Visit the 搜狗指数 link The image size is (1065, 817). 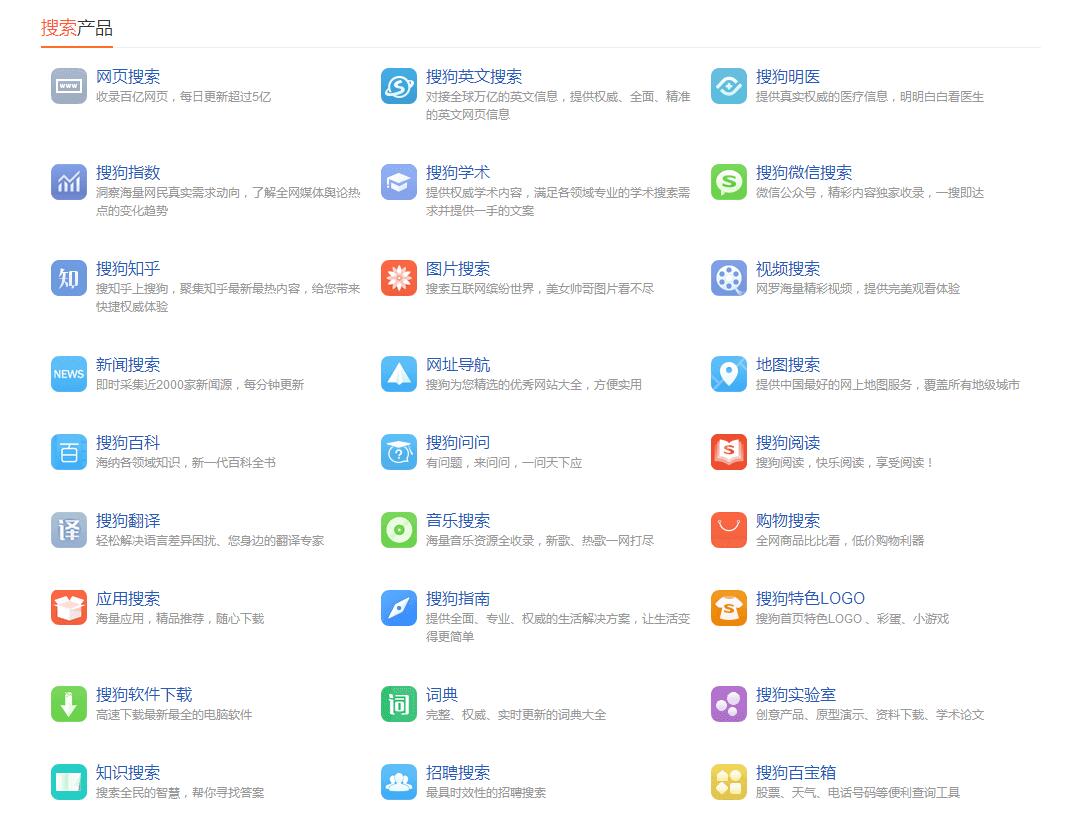click(x=128, y=173)
